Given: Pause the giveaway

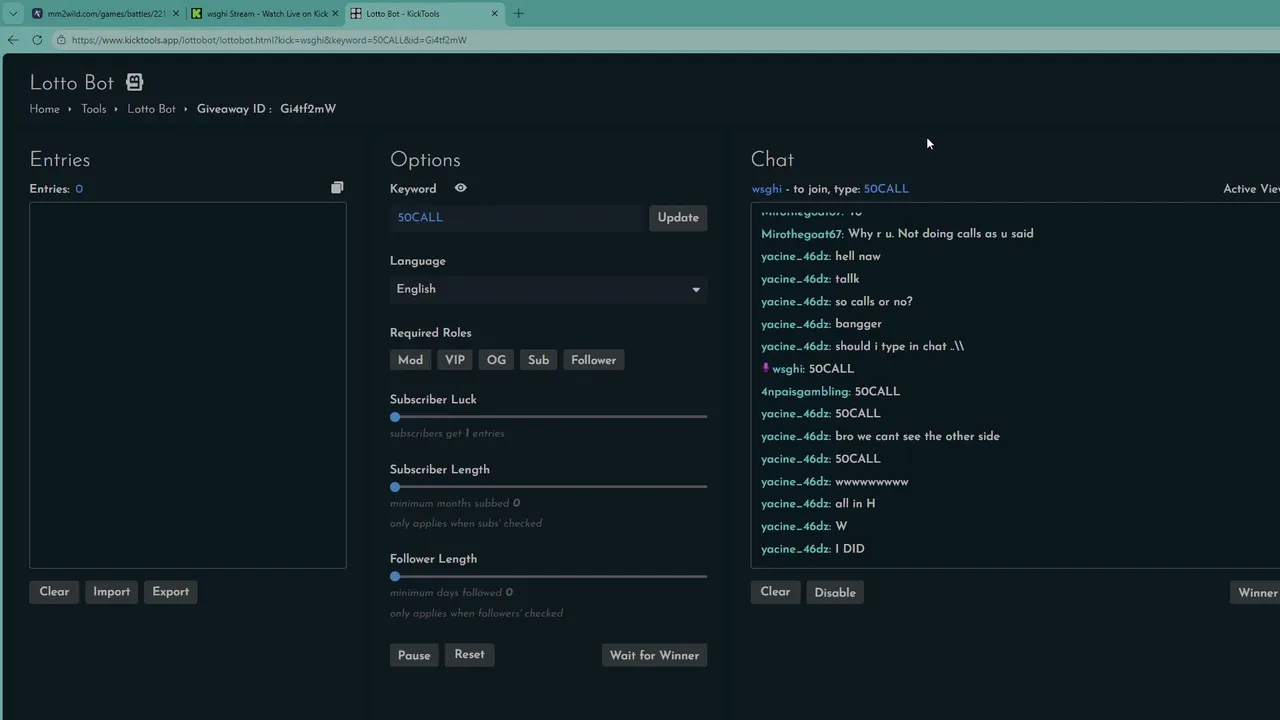Looking at the screenshot, I should 414,656.
